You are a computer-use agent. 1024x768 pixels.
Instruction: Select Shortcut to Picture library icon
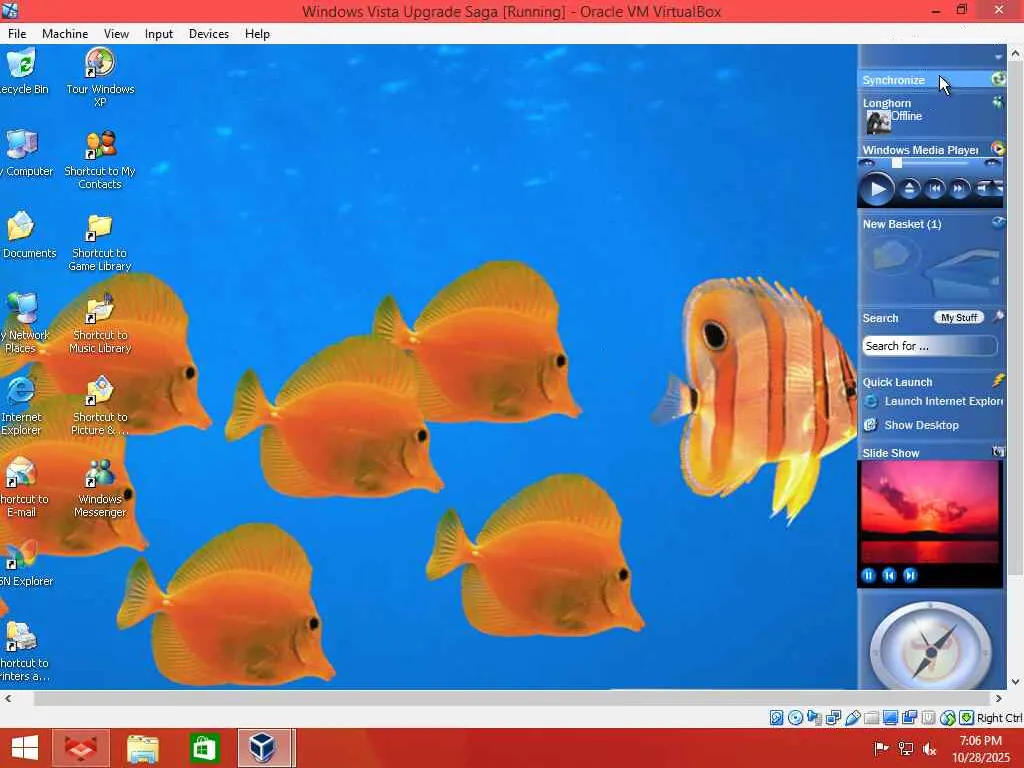click(100, 391)
